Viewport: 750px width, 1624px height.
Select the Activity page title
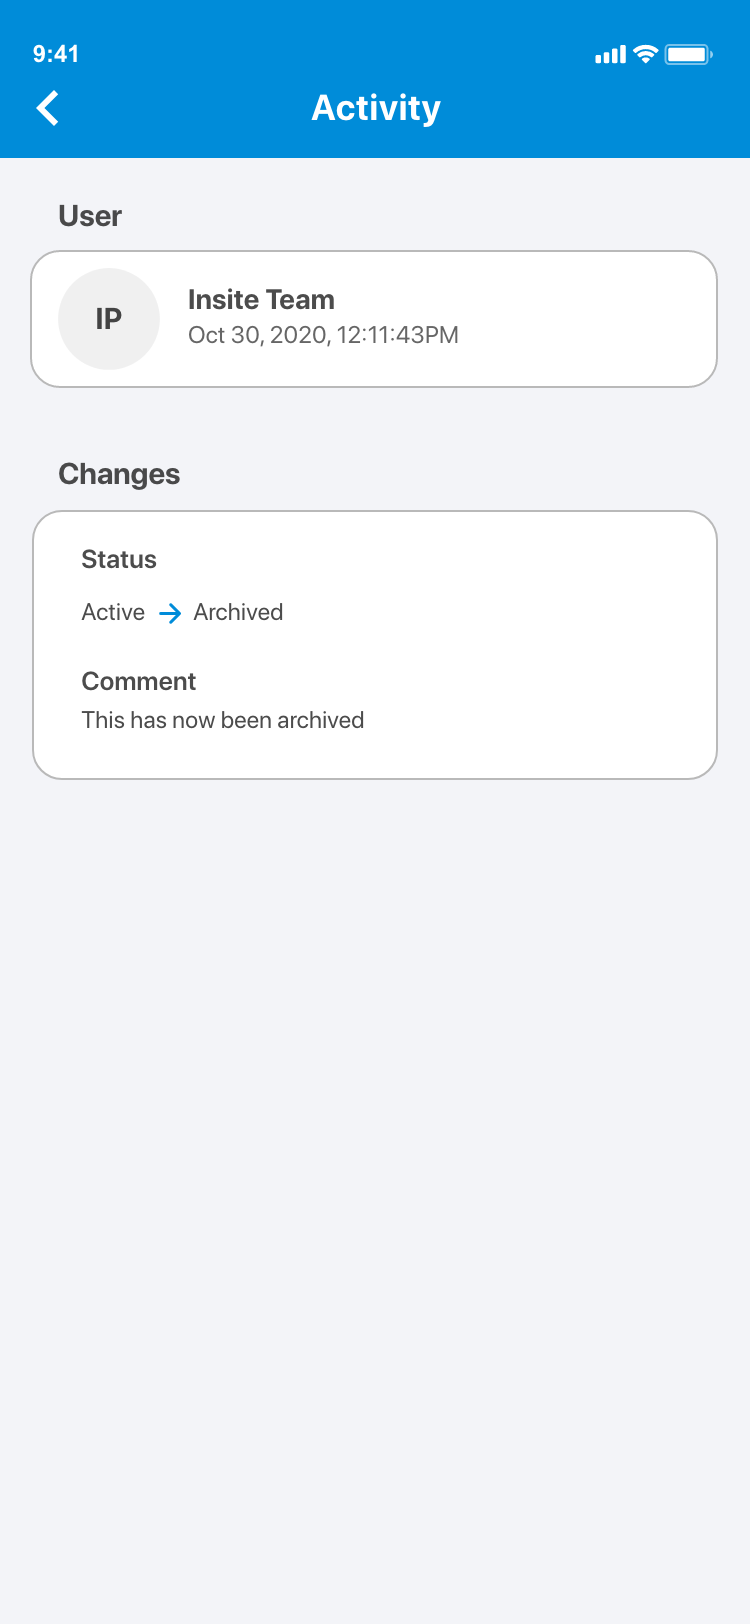376,108
